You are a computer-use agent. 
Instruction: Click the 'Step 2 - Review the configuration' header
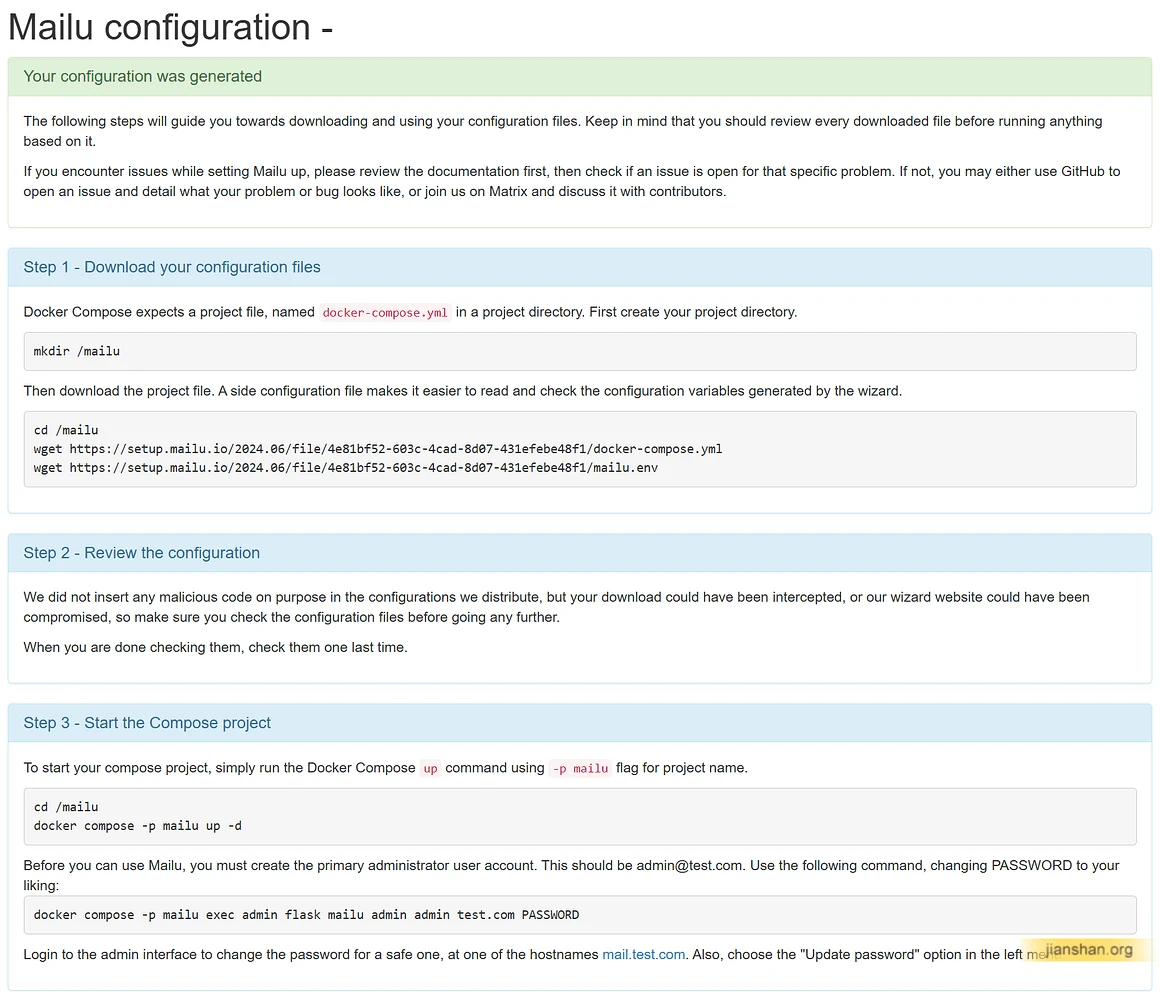[x=141, y=553]
